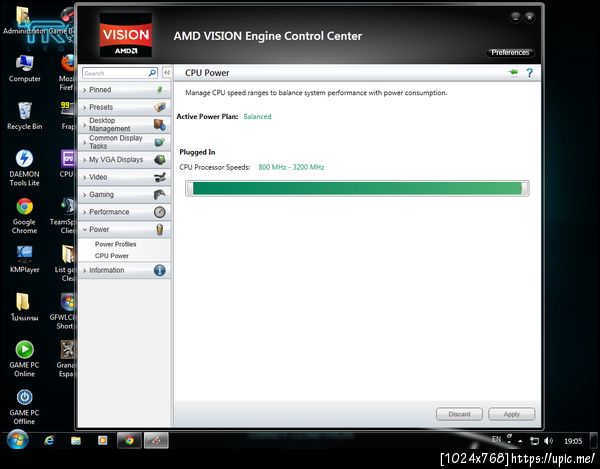Viewport: 600px width, 469px height.
Task: Show hidden tray icons arrow
Action: click(x=520, y=441)
